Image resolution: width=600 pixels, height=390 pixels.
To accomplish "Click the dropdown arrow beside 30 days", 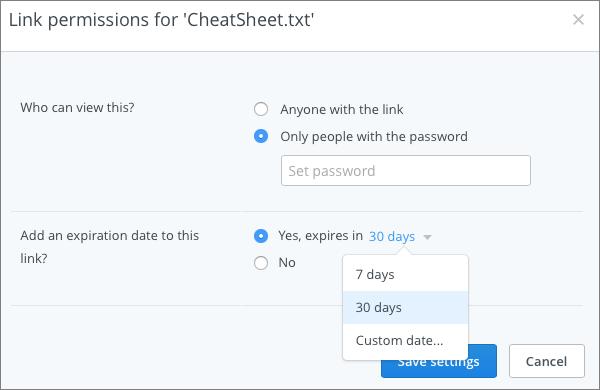I will pyautogui.click(x=427, y=237).
